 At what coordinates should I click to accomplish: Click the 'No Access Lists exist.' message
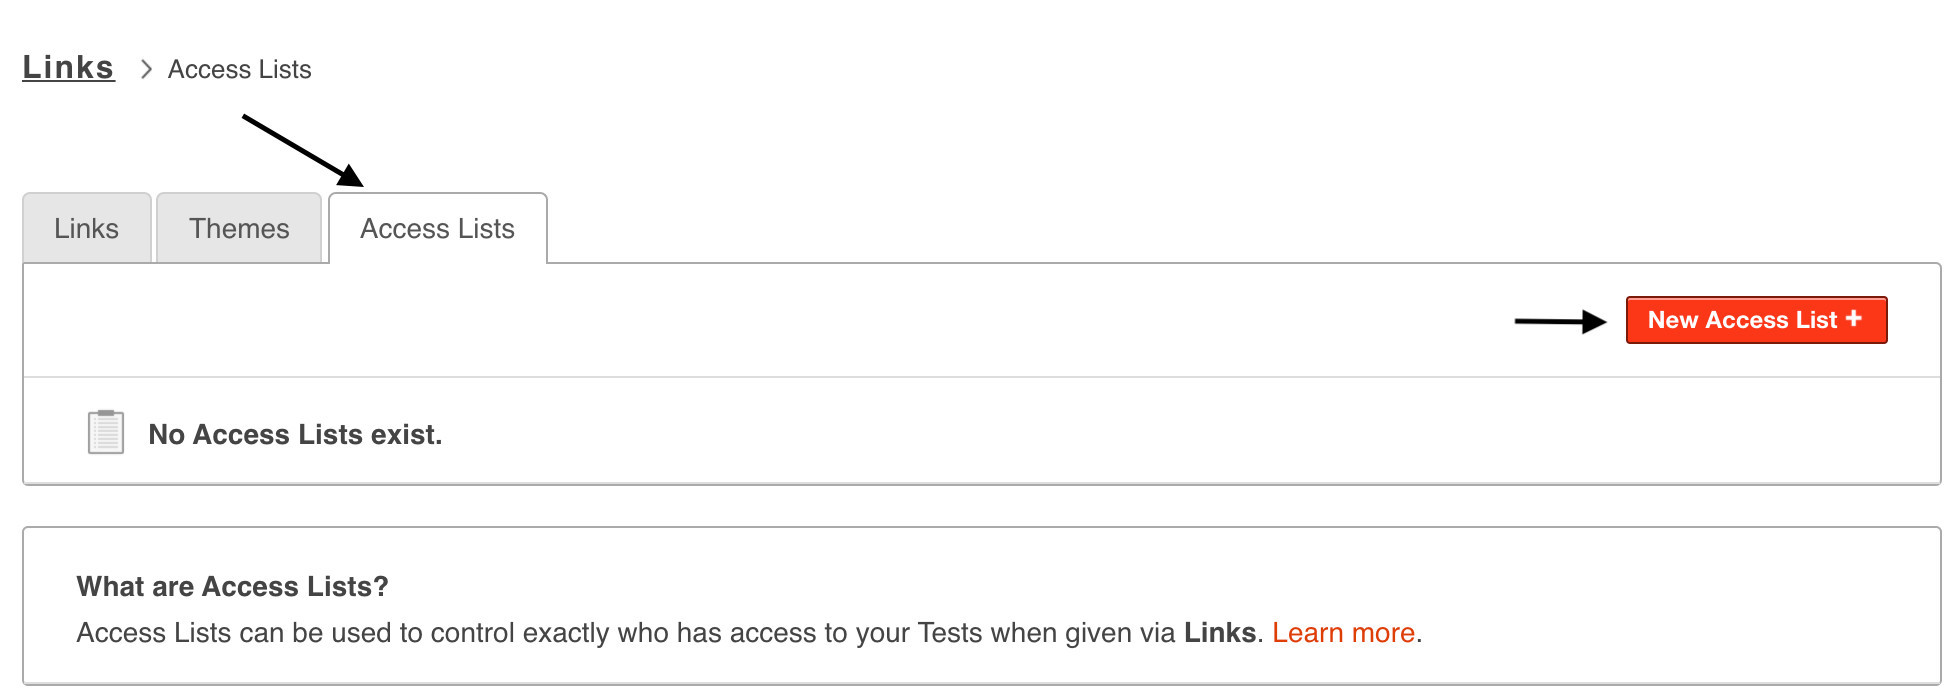click(x=295, y=434)
